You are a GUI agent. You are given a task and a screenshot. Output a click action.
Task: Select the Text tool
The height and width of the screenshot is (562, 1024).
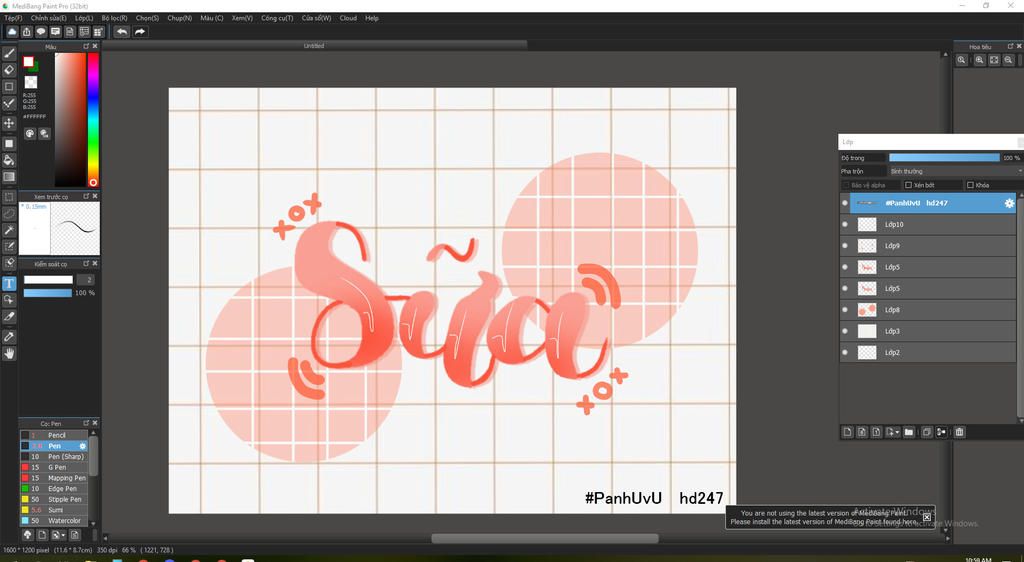[9, 283]
